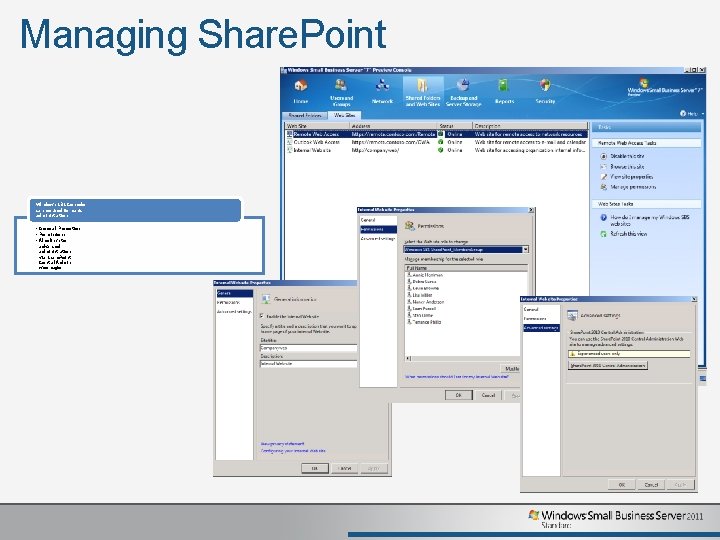Screen dimensions: 720x540
Task: Select the Outlook Web Access row
Action: click(436, 142)
